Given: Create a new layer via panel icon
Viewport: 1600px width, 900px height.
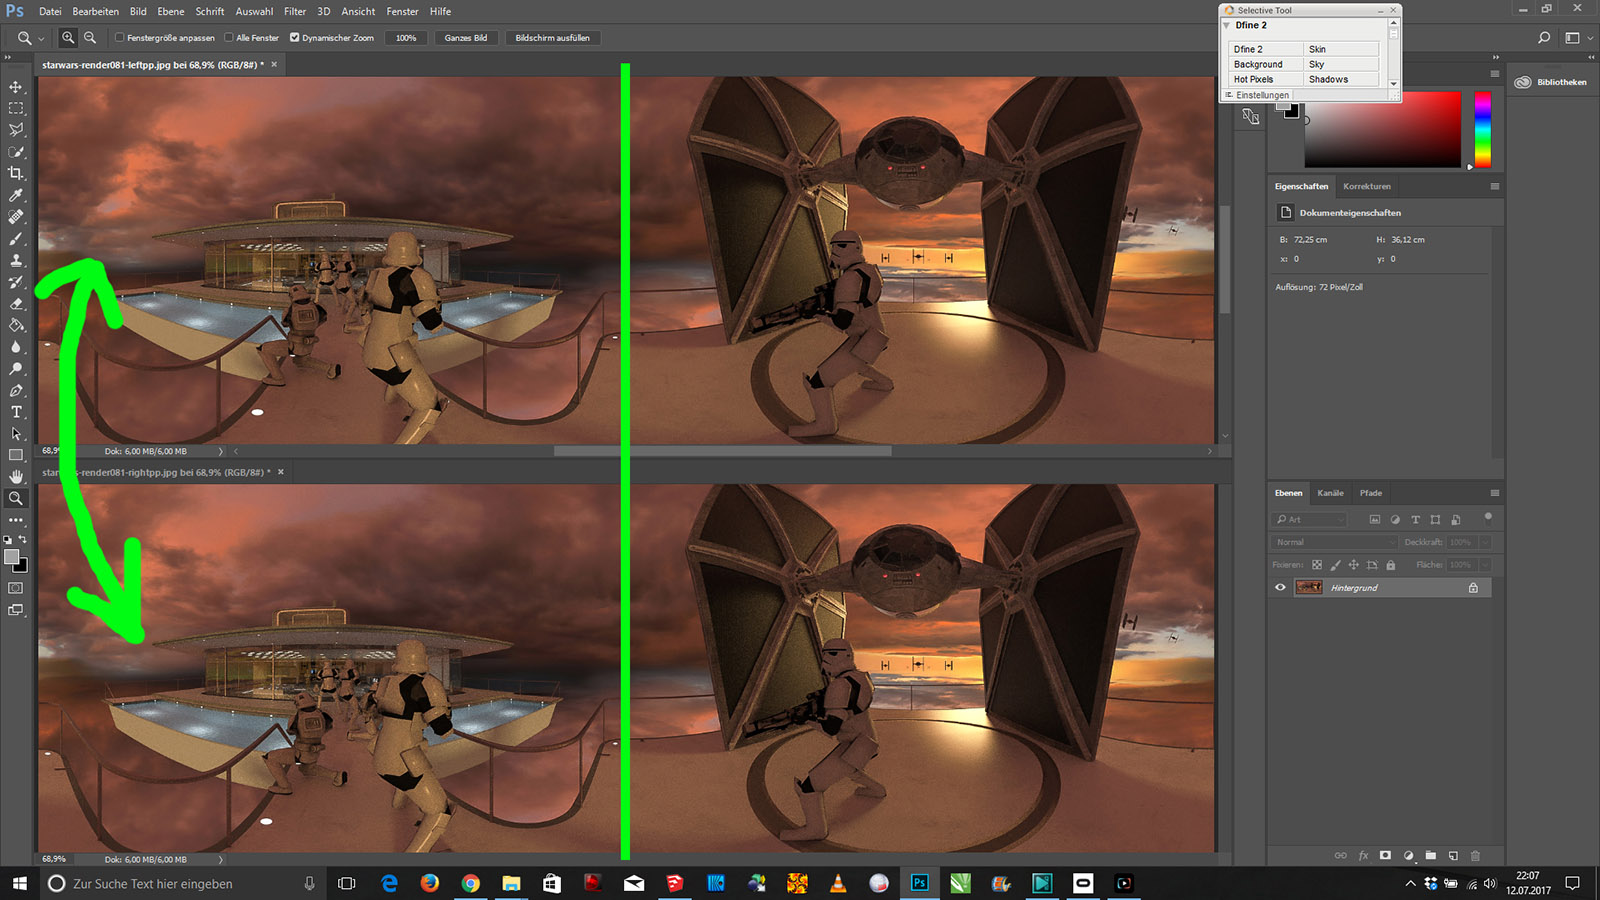Looking at the screenshot, I should tap(1453, 856).
